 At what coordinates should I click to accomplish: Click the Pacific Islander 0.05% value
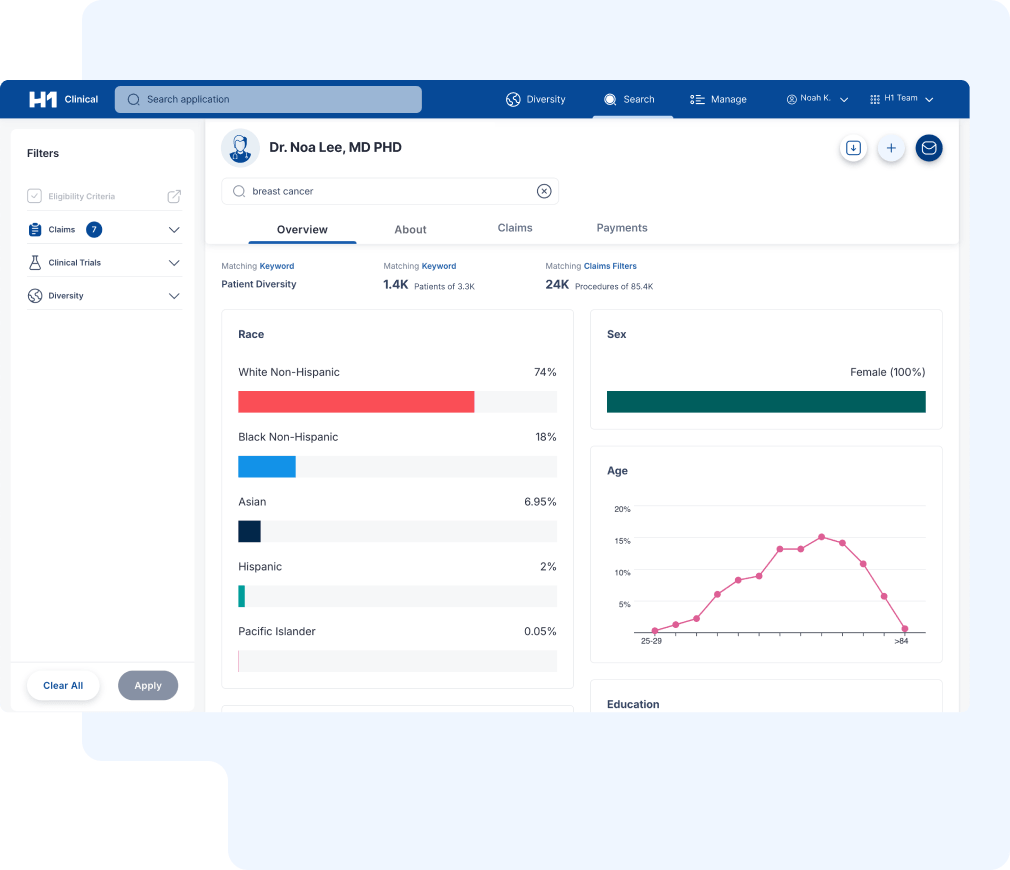click(x=540, y=632)
